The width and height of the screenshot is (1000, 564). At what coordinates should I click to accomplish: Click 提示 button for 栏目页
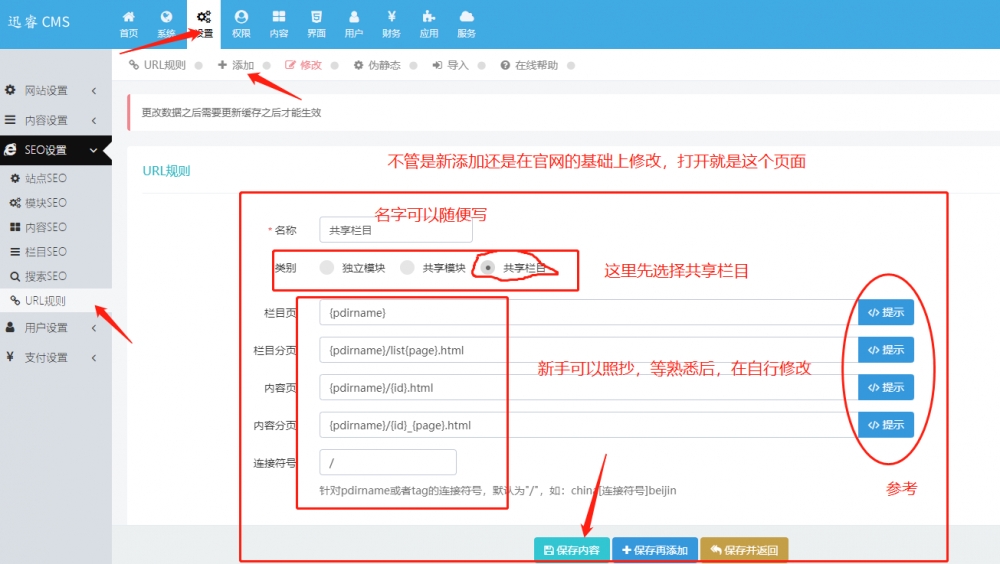pos(886,313)
